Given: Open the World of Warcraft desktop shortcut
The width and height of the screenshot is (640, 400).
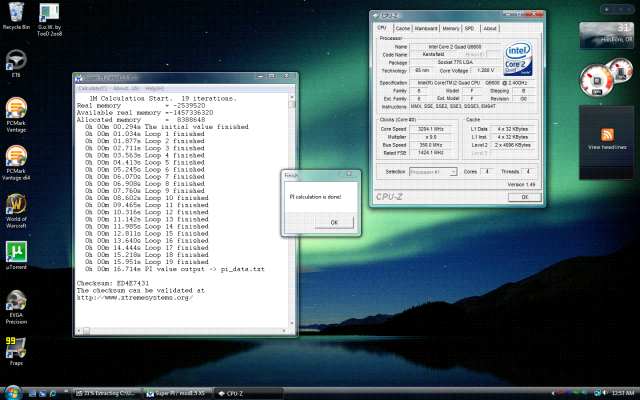Looking at the screenshot, I should pos(16,211).
